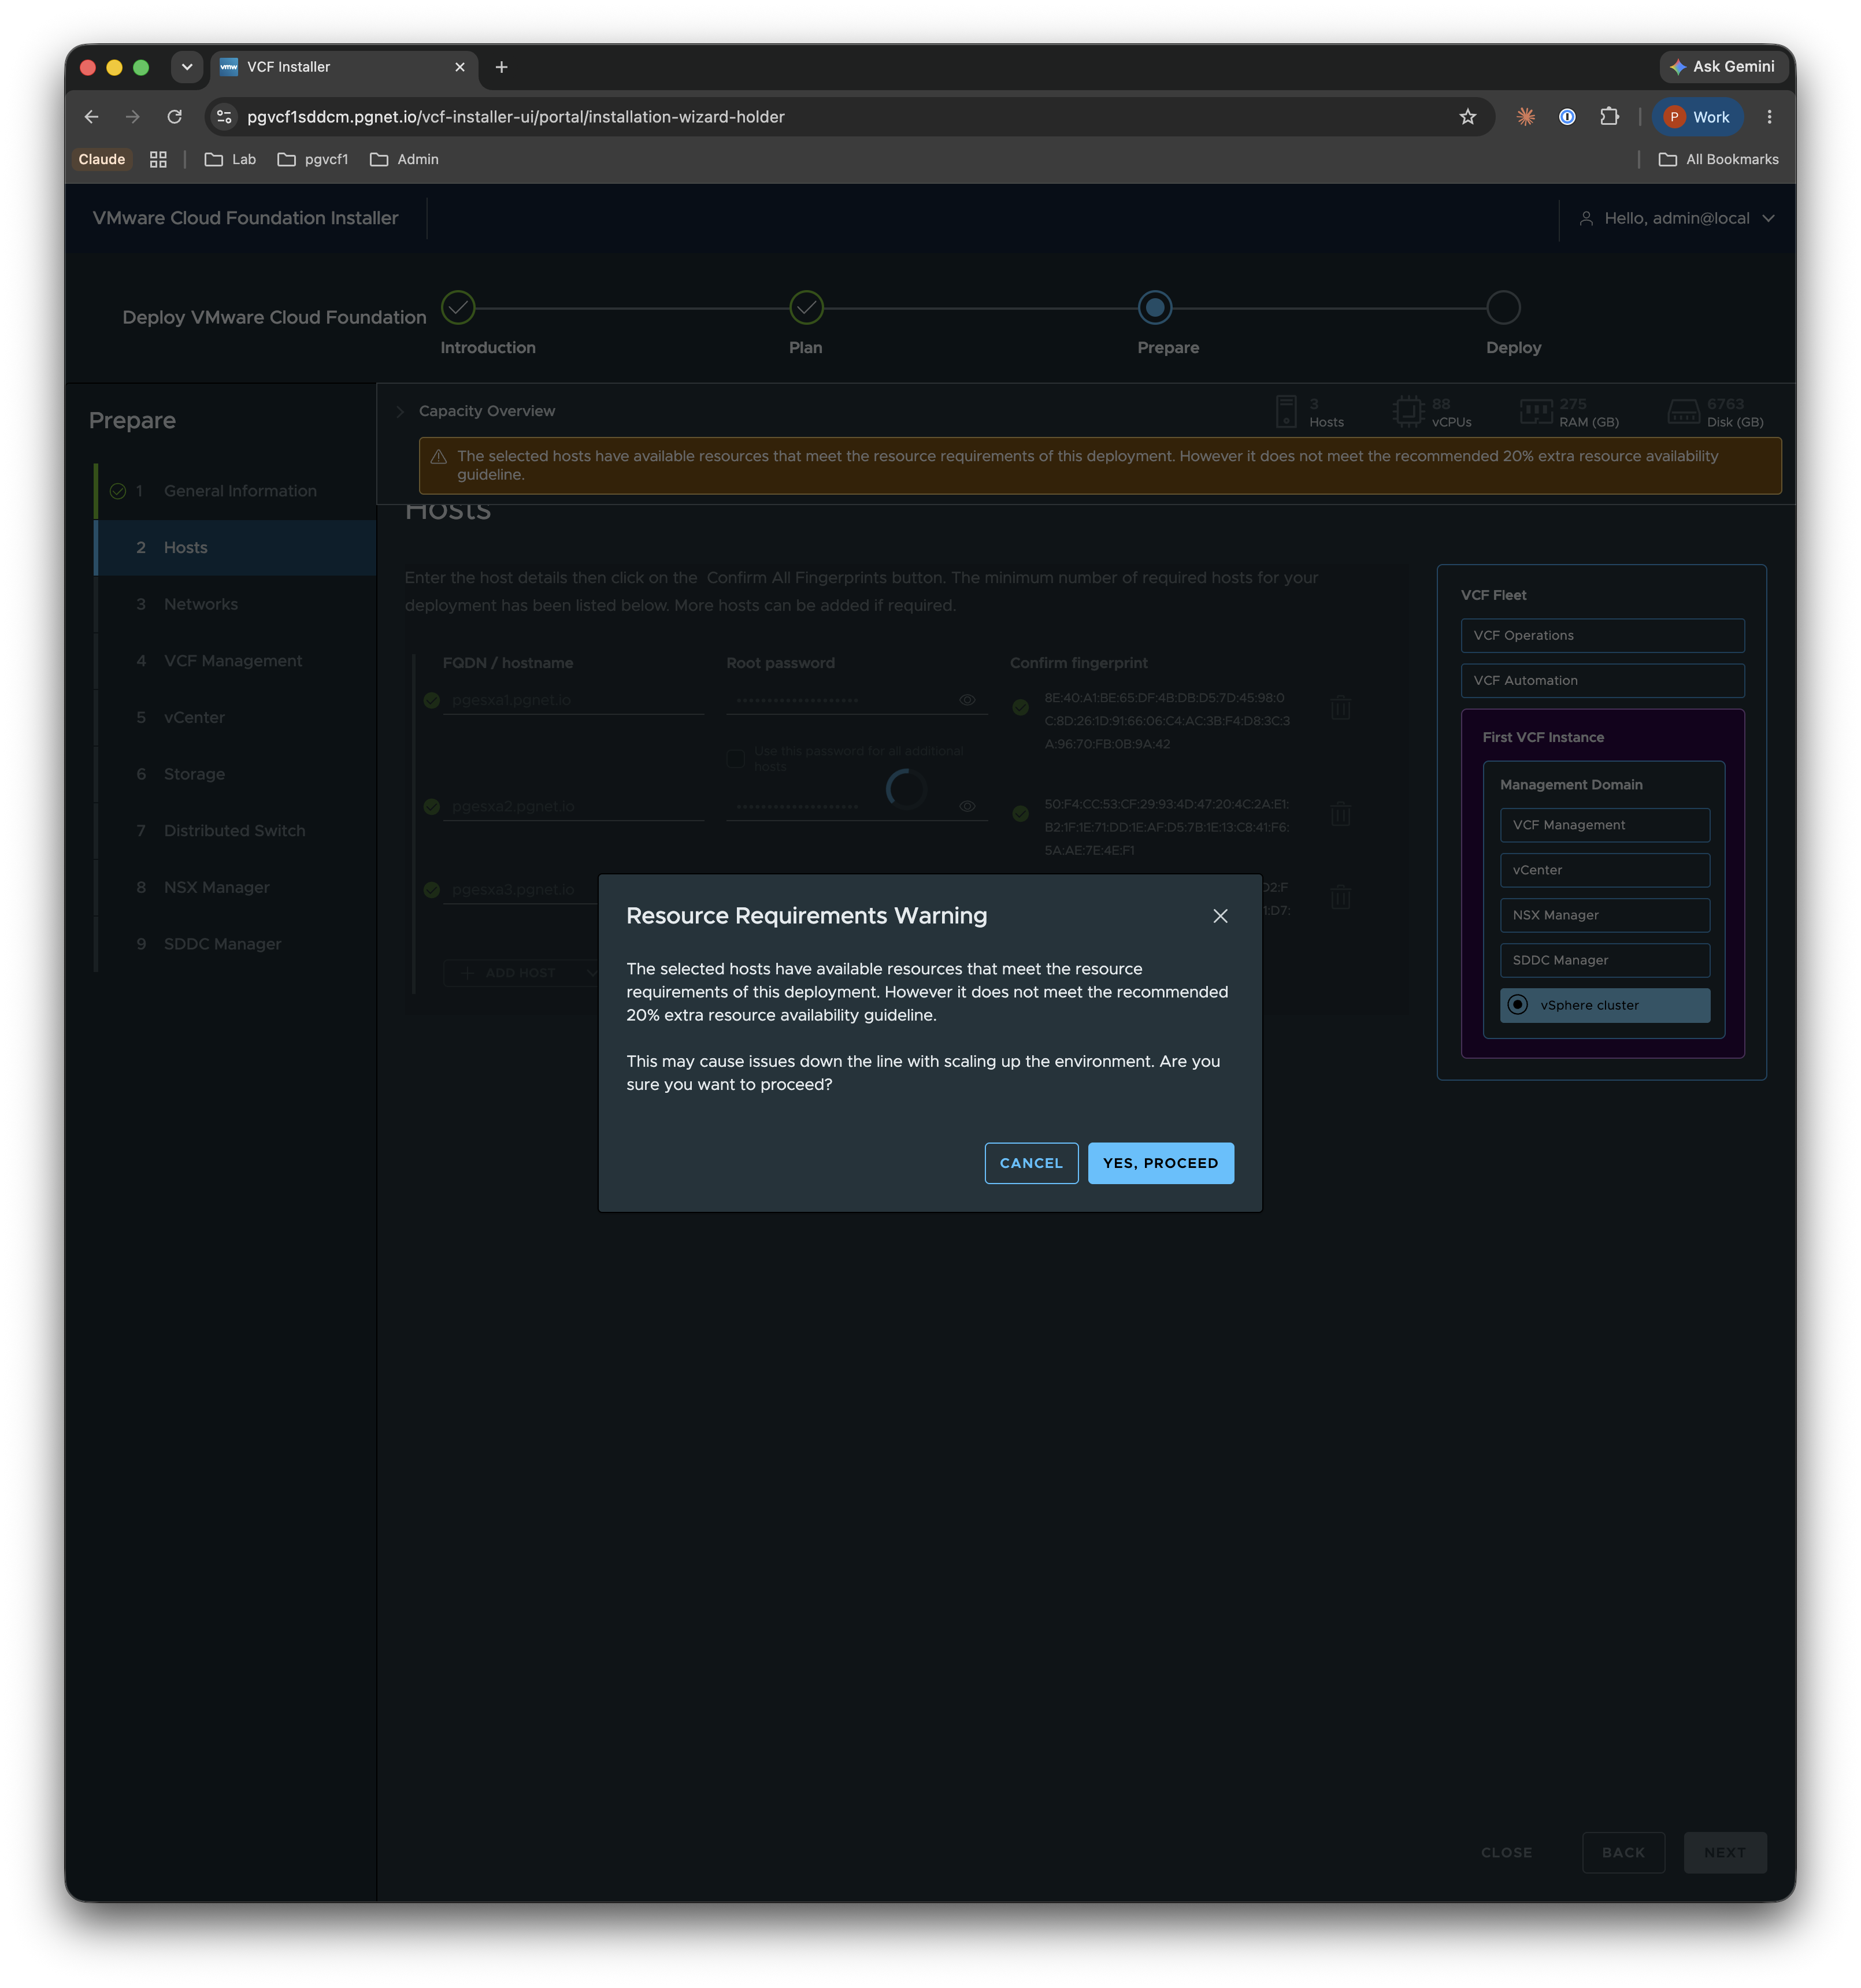Delete the pgesxa3 host row
The image size is (1861, 1988).
[x=1341, y=897]
